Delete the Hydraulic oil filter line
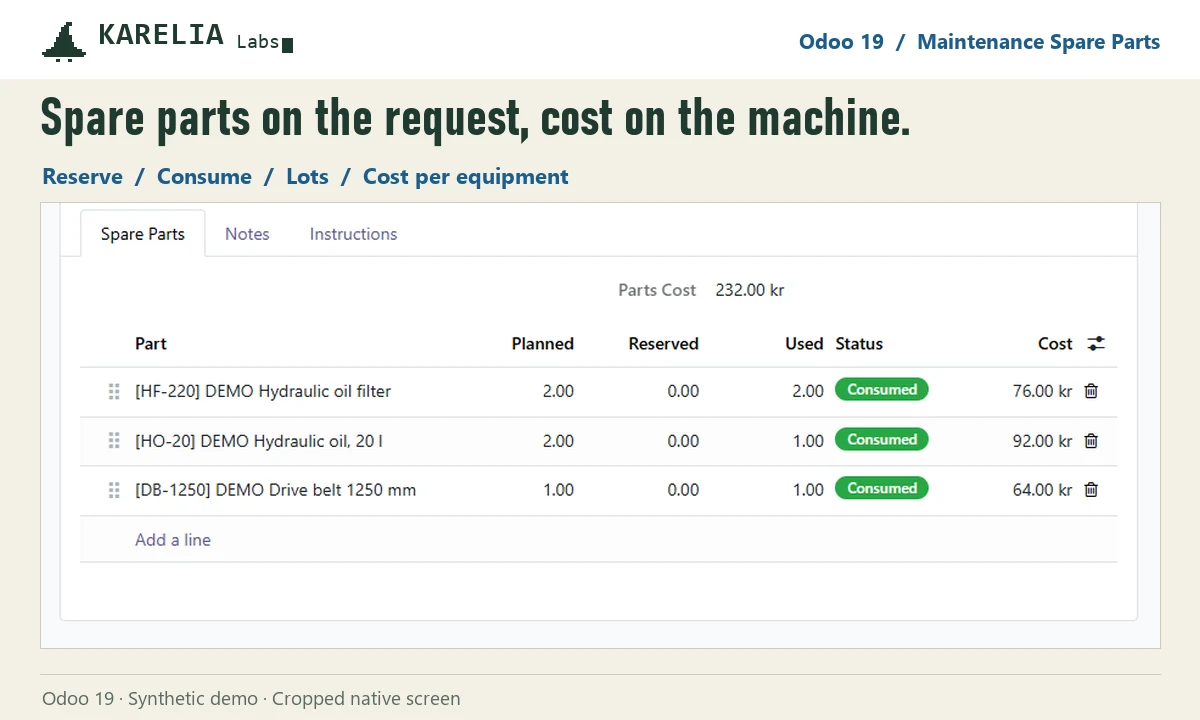 (x=1091, y=391)
